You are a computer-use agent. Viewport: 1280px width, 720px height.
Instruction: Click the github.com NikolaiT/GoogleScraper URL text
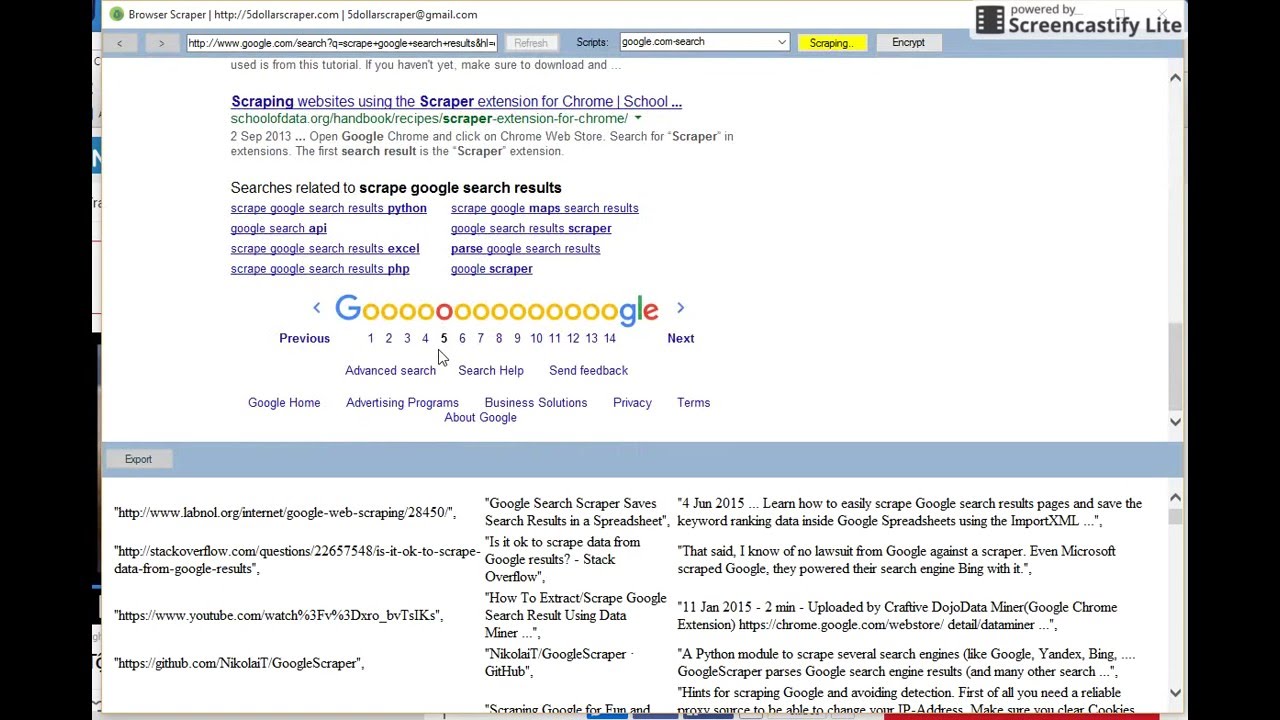239,663
